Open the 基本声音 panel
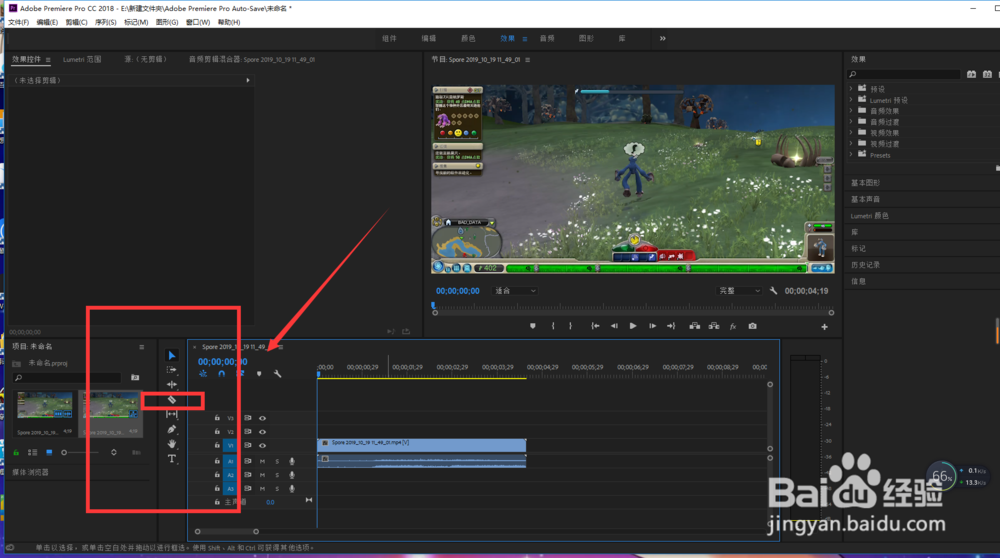Image resolution: width=1000 pixels, height=558 pixels. click(x=865, y=199)
